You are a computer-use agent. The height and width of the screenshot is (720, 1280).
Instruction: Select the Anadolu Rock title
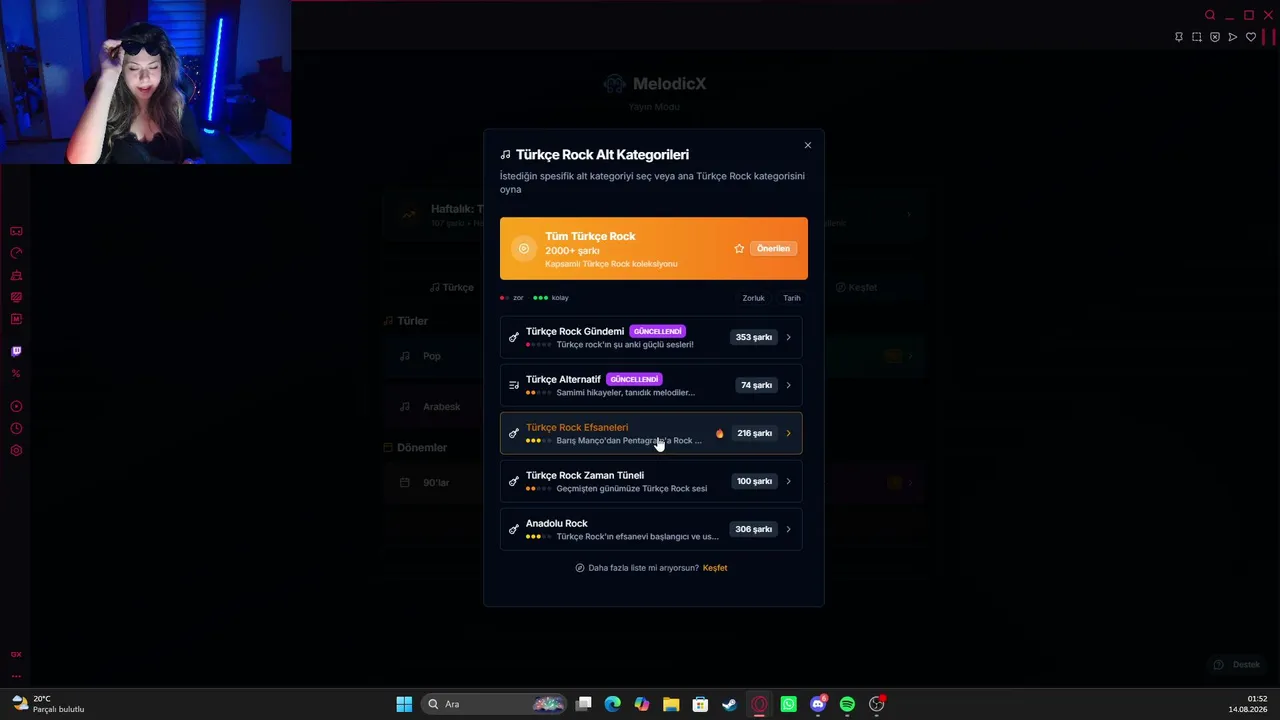pyautogui.click(x=556, y=523)
